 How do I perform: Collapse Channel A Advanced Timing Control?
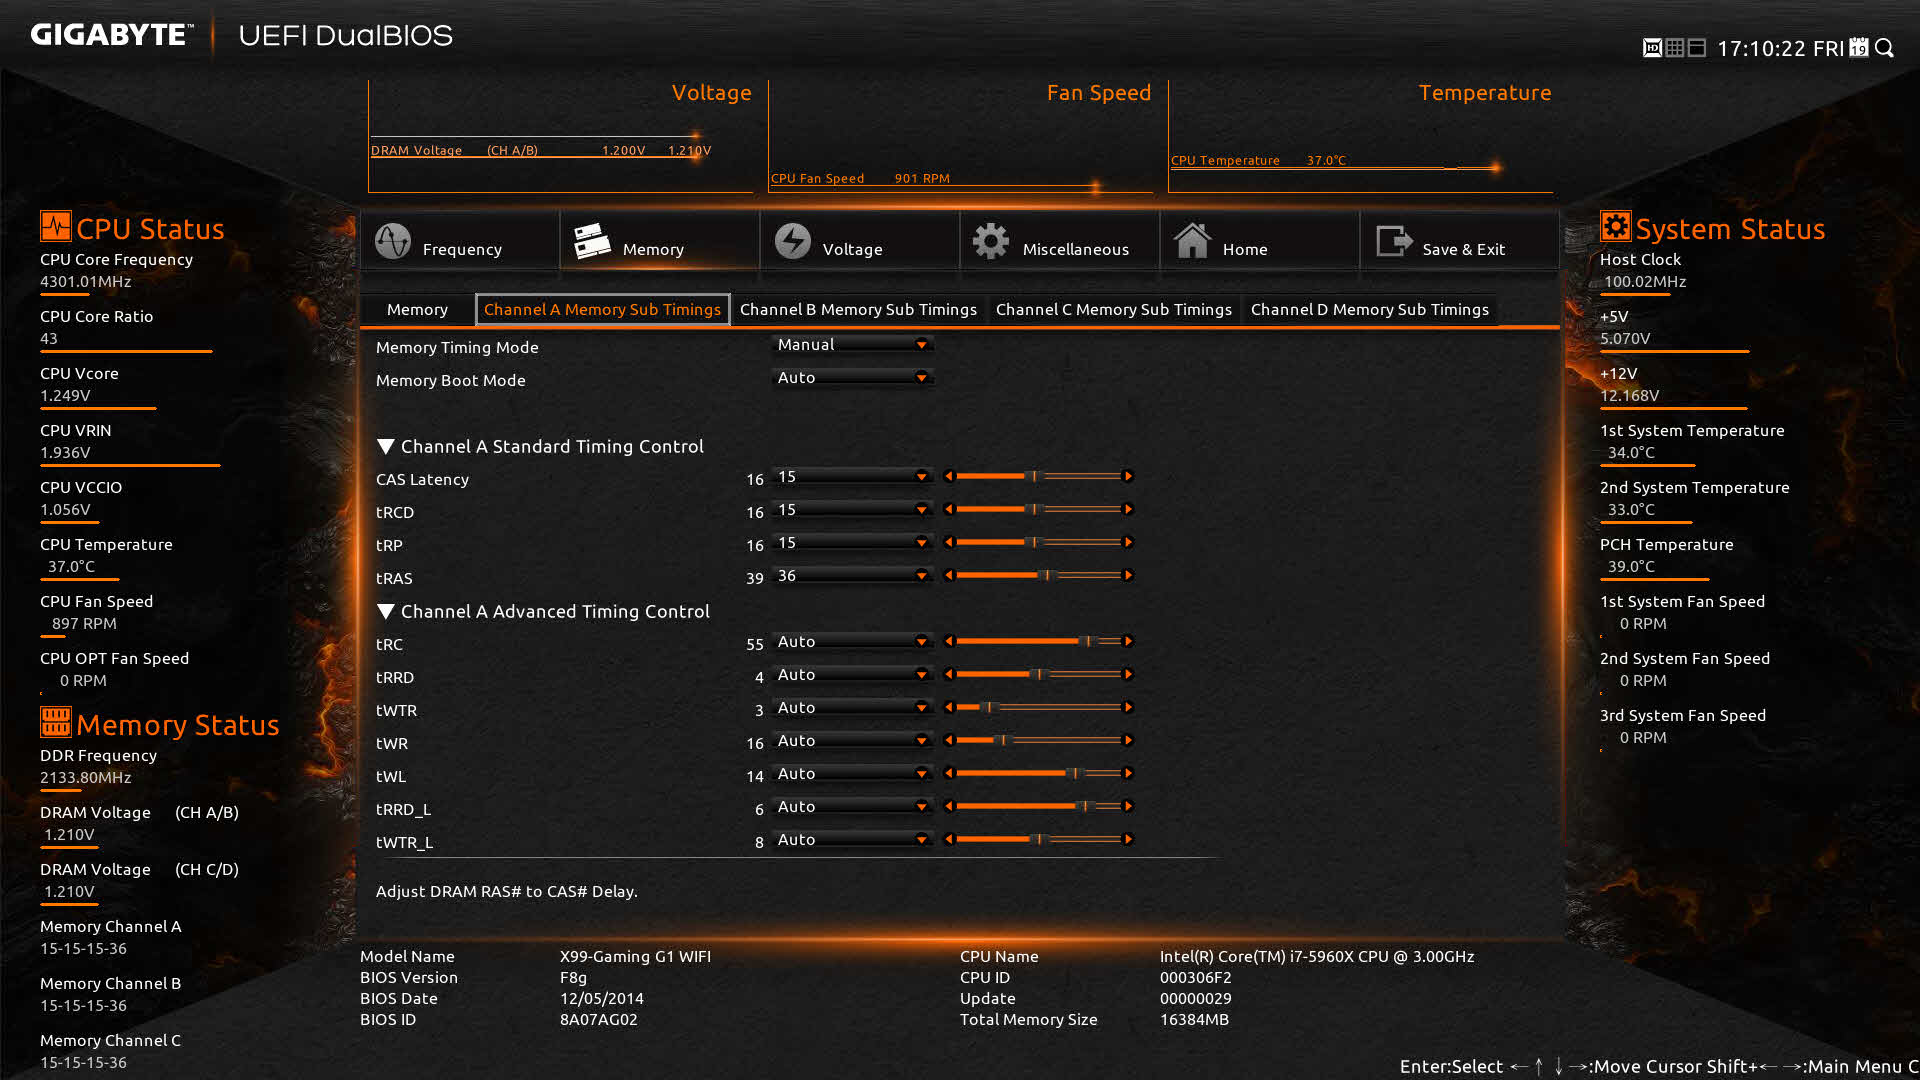[385, 611]
